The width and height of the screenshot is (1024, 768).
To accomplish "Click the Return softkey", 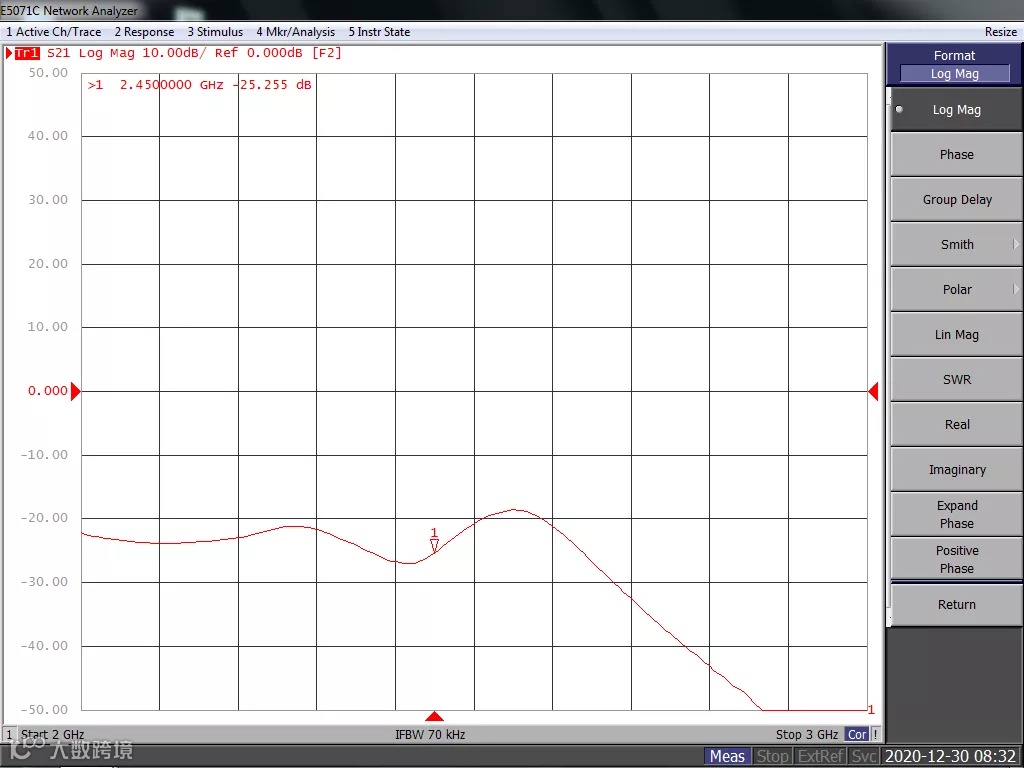I will click(956, 605).
